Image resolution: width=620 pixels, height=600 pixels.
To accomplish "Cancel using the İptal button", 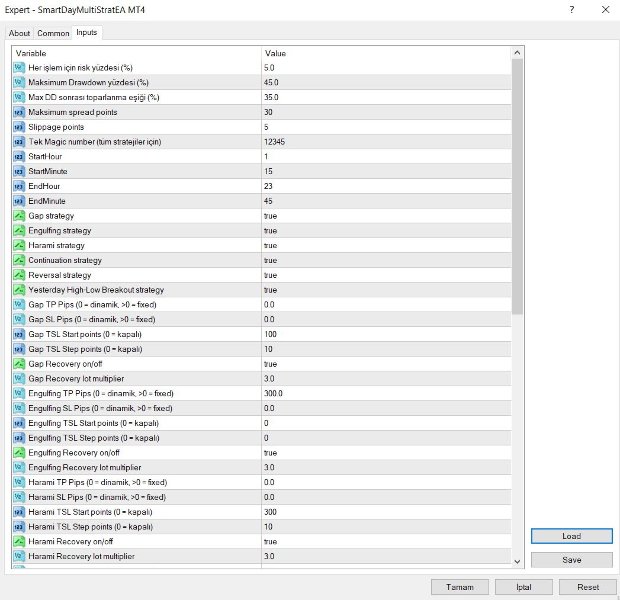I will tap(524, 587).
